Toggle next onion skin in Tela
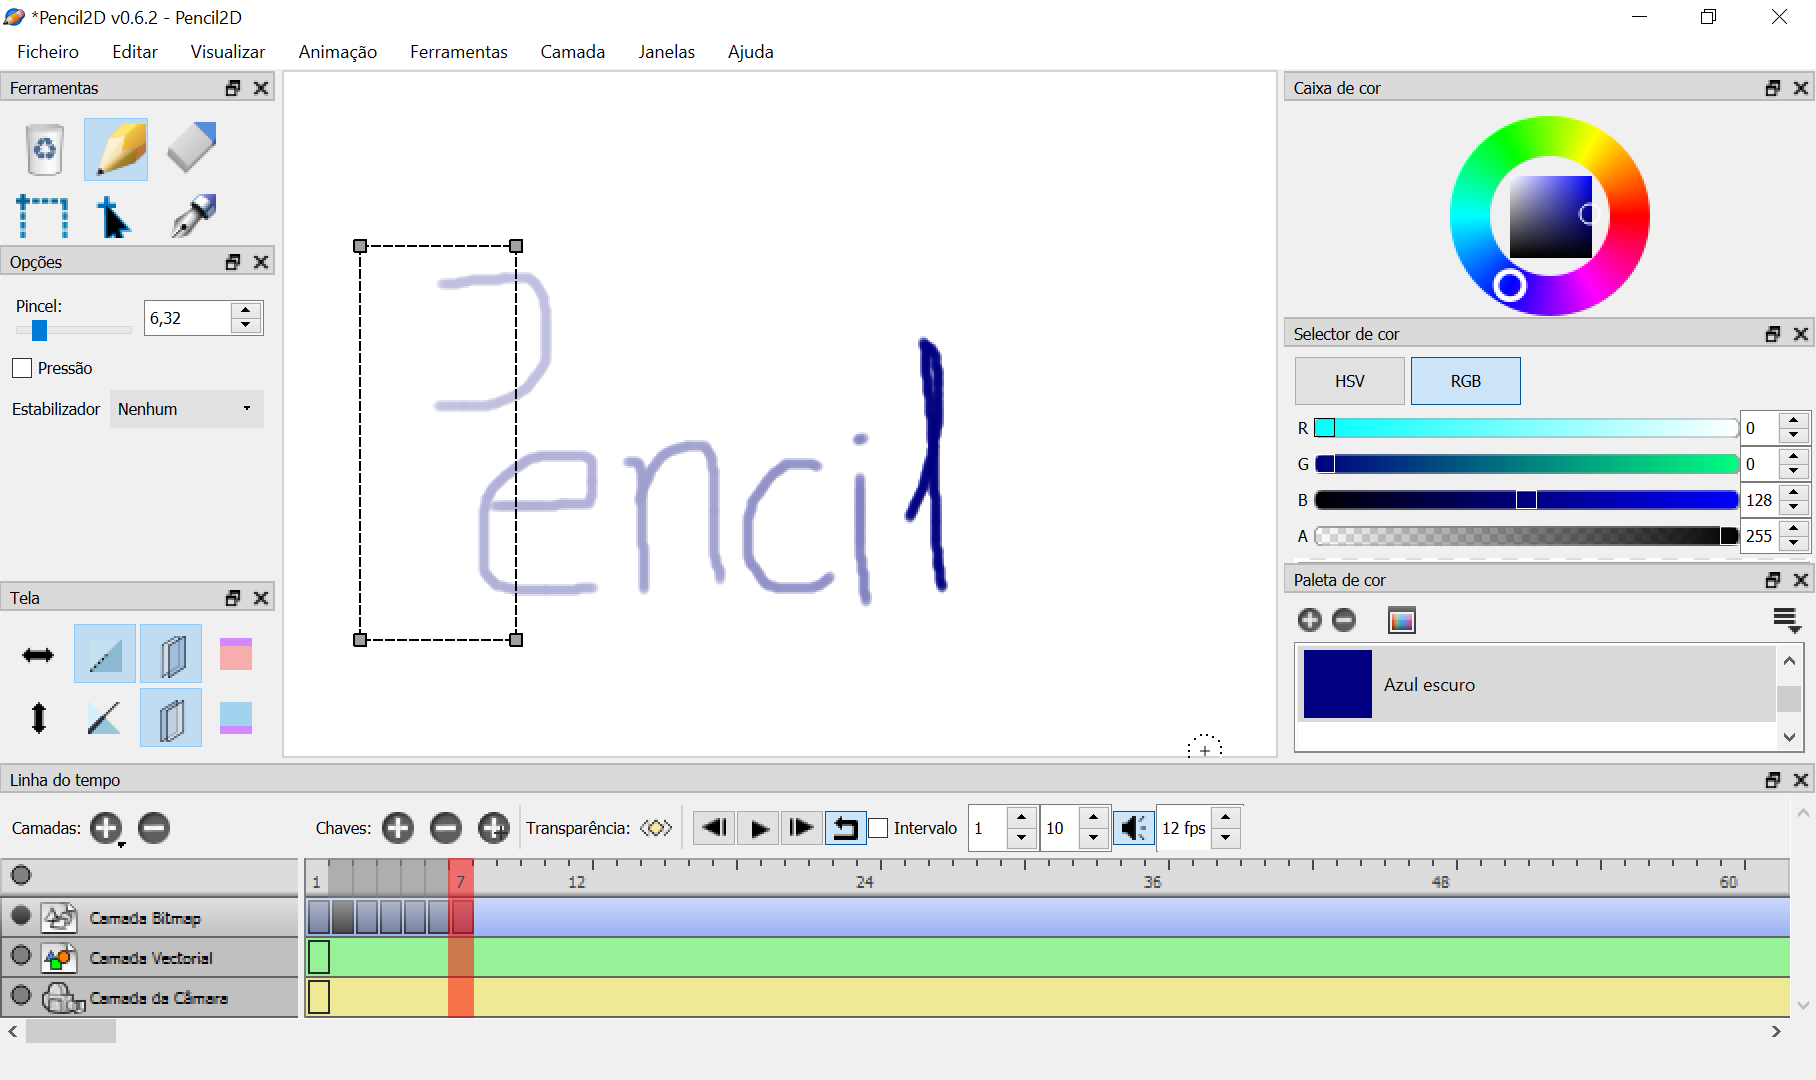The width and height of the screenshot is (1816, 1080). pos(171,718)
